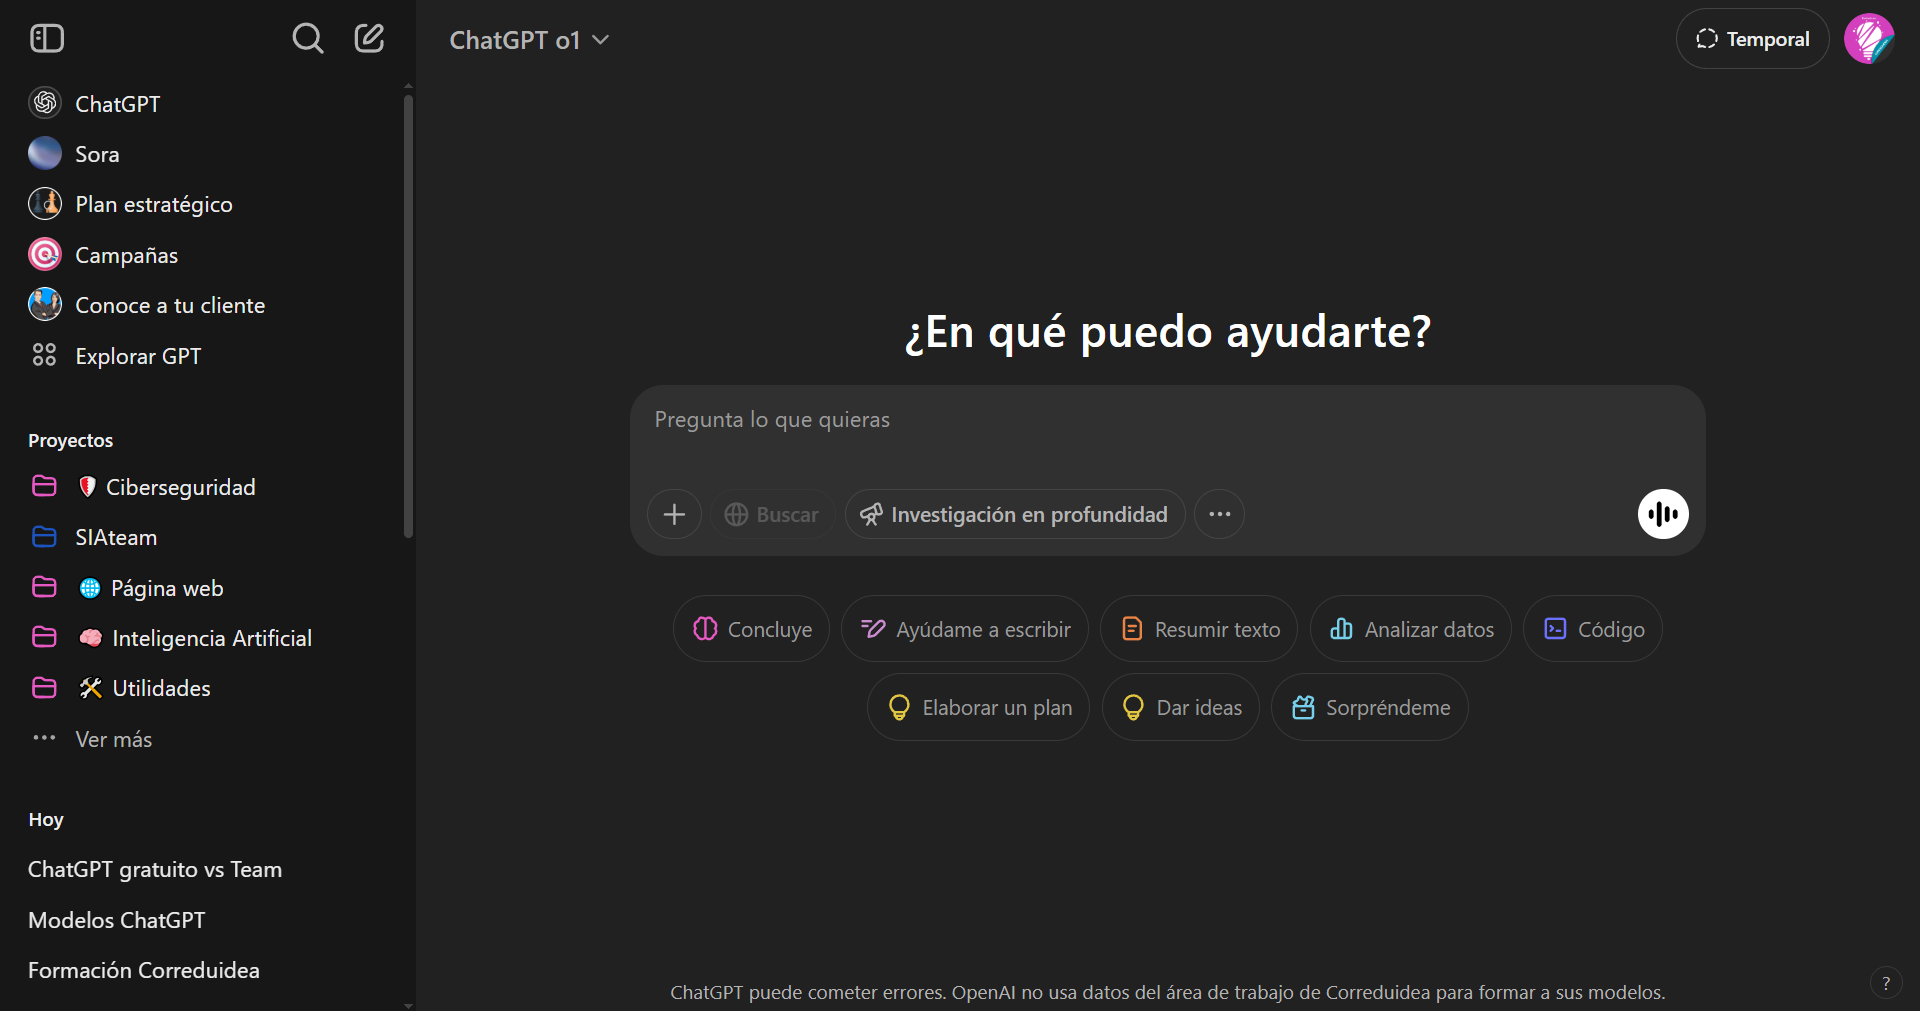This screenshot has height=1011, width=1920.
Task: Select the Sorpréndeme suggestion
Action: (x=1370, y=707)
